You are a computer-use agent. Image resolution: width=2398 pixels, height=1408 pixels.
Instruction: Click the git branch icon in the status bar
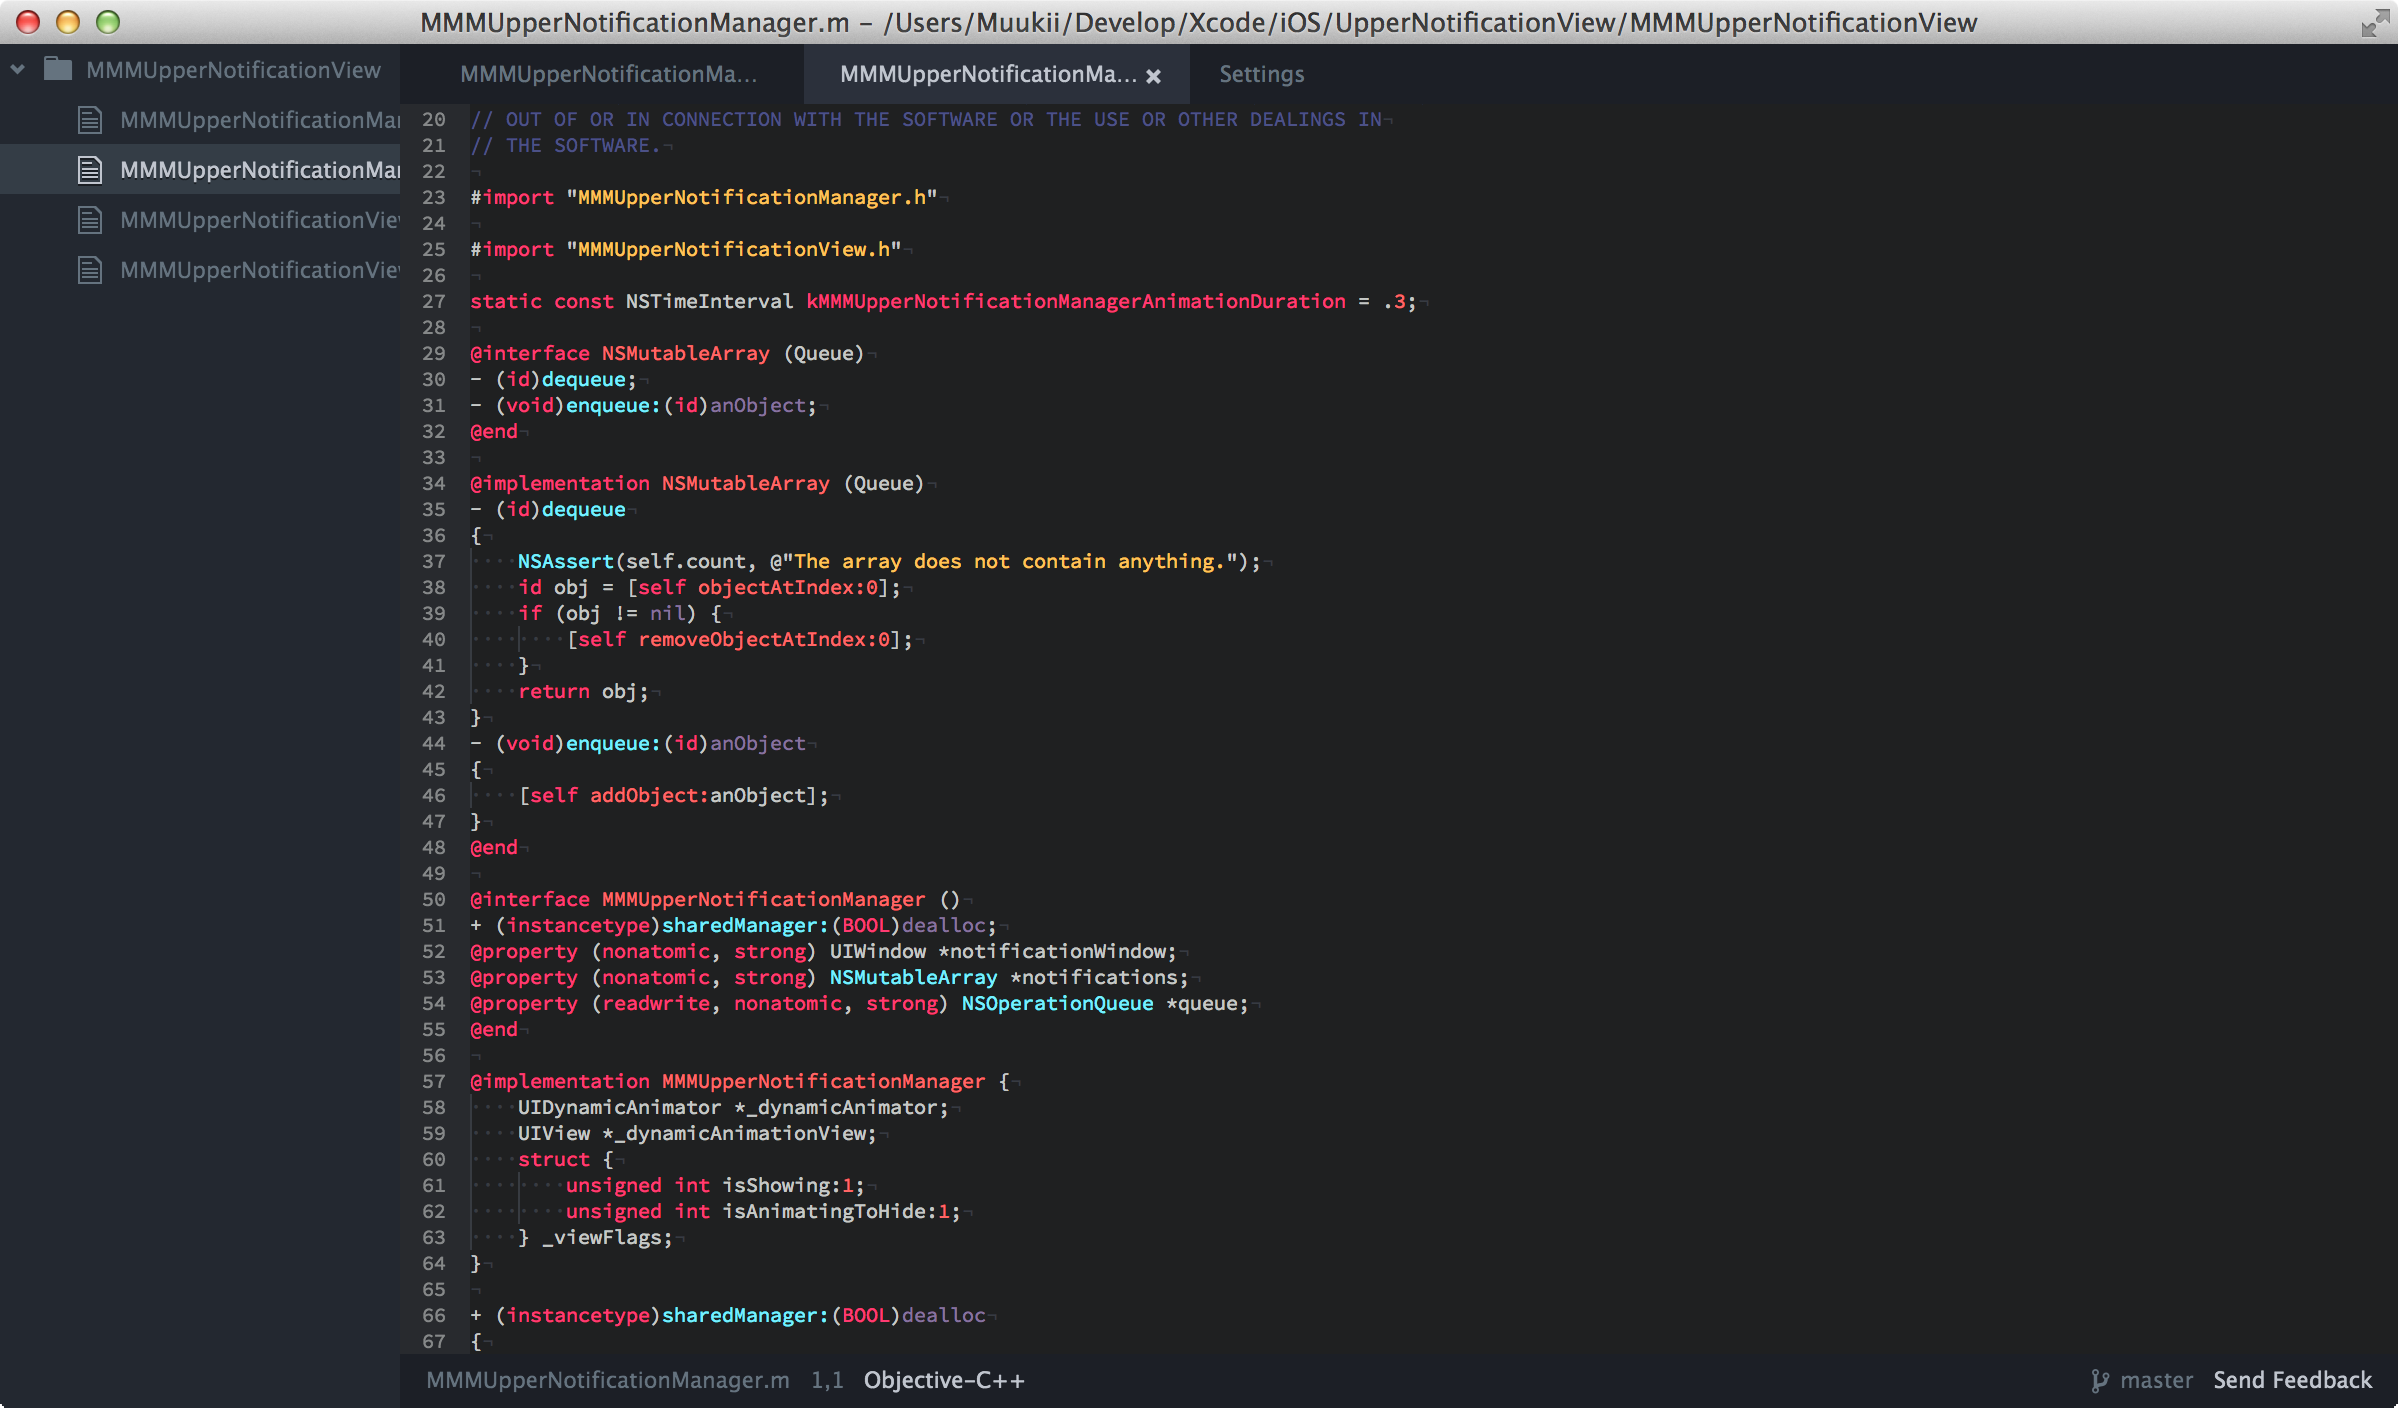(x=2099, y=1381)
